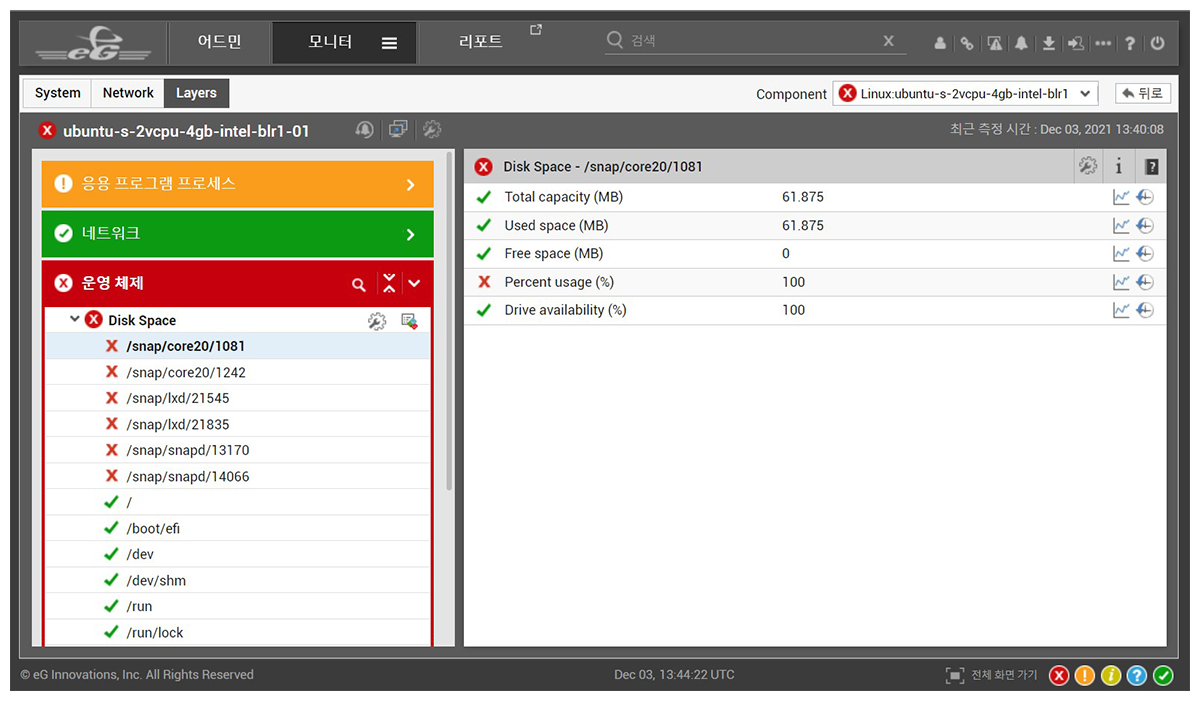The image size is (1200, 701).
Task: Click external link icon beside 리포트
Action: [536, 30]
